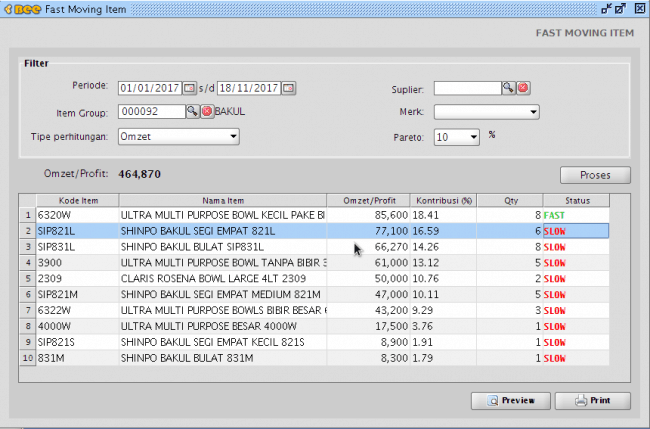Select item code 3900 cell

[x=78, y=263]
